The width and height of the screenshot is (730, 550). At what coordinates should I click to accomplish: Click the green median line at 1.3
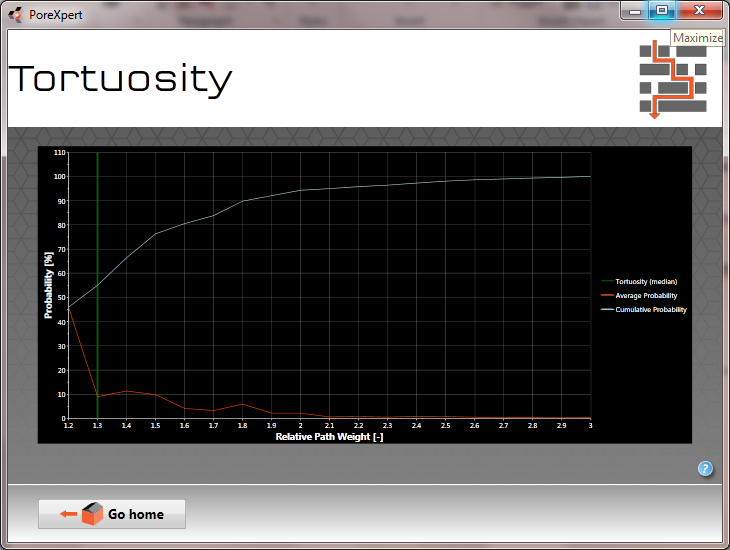click(97, 250)
